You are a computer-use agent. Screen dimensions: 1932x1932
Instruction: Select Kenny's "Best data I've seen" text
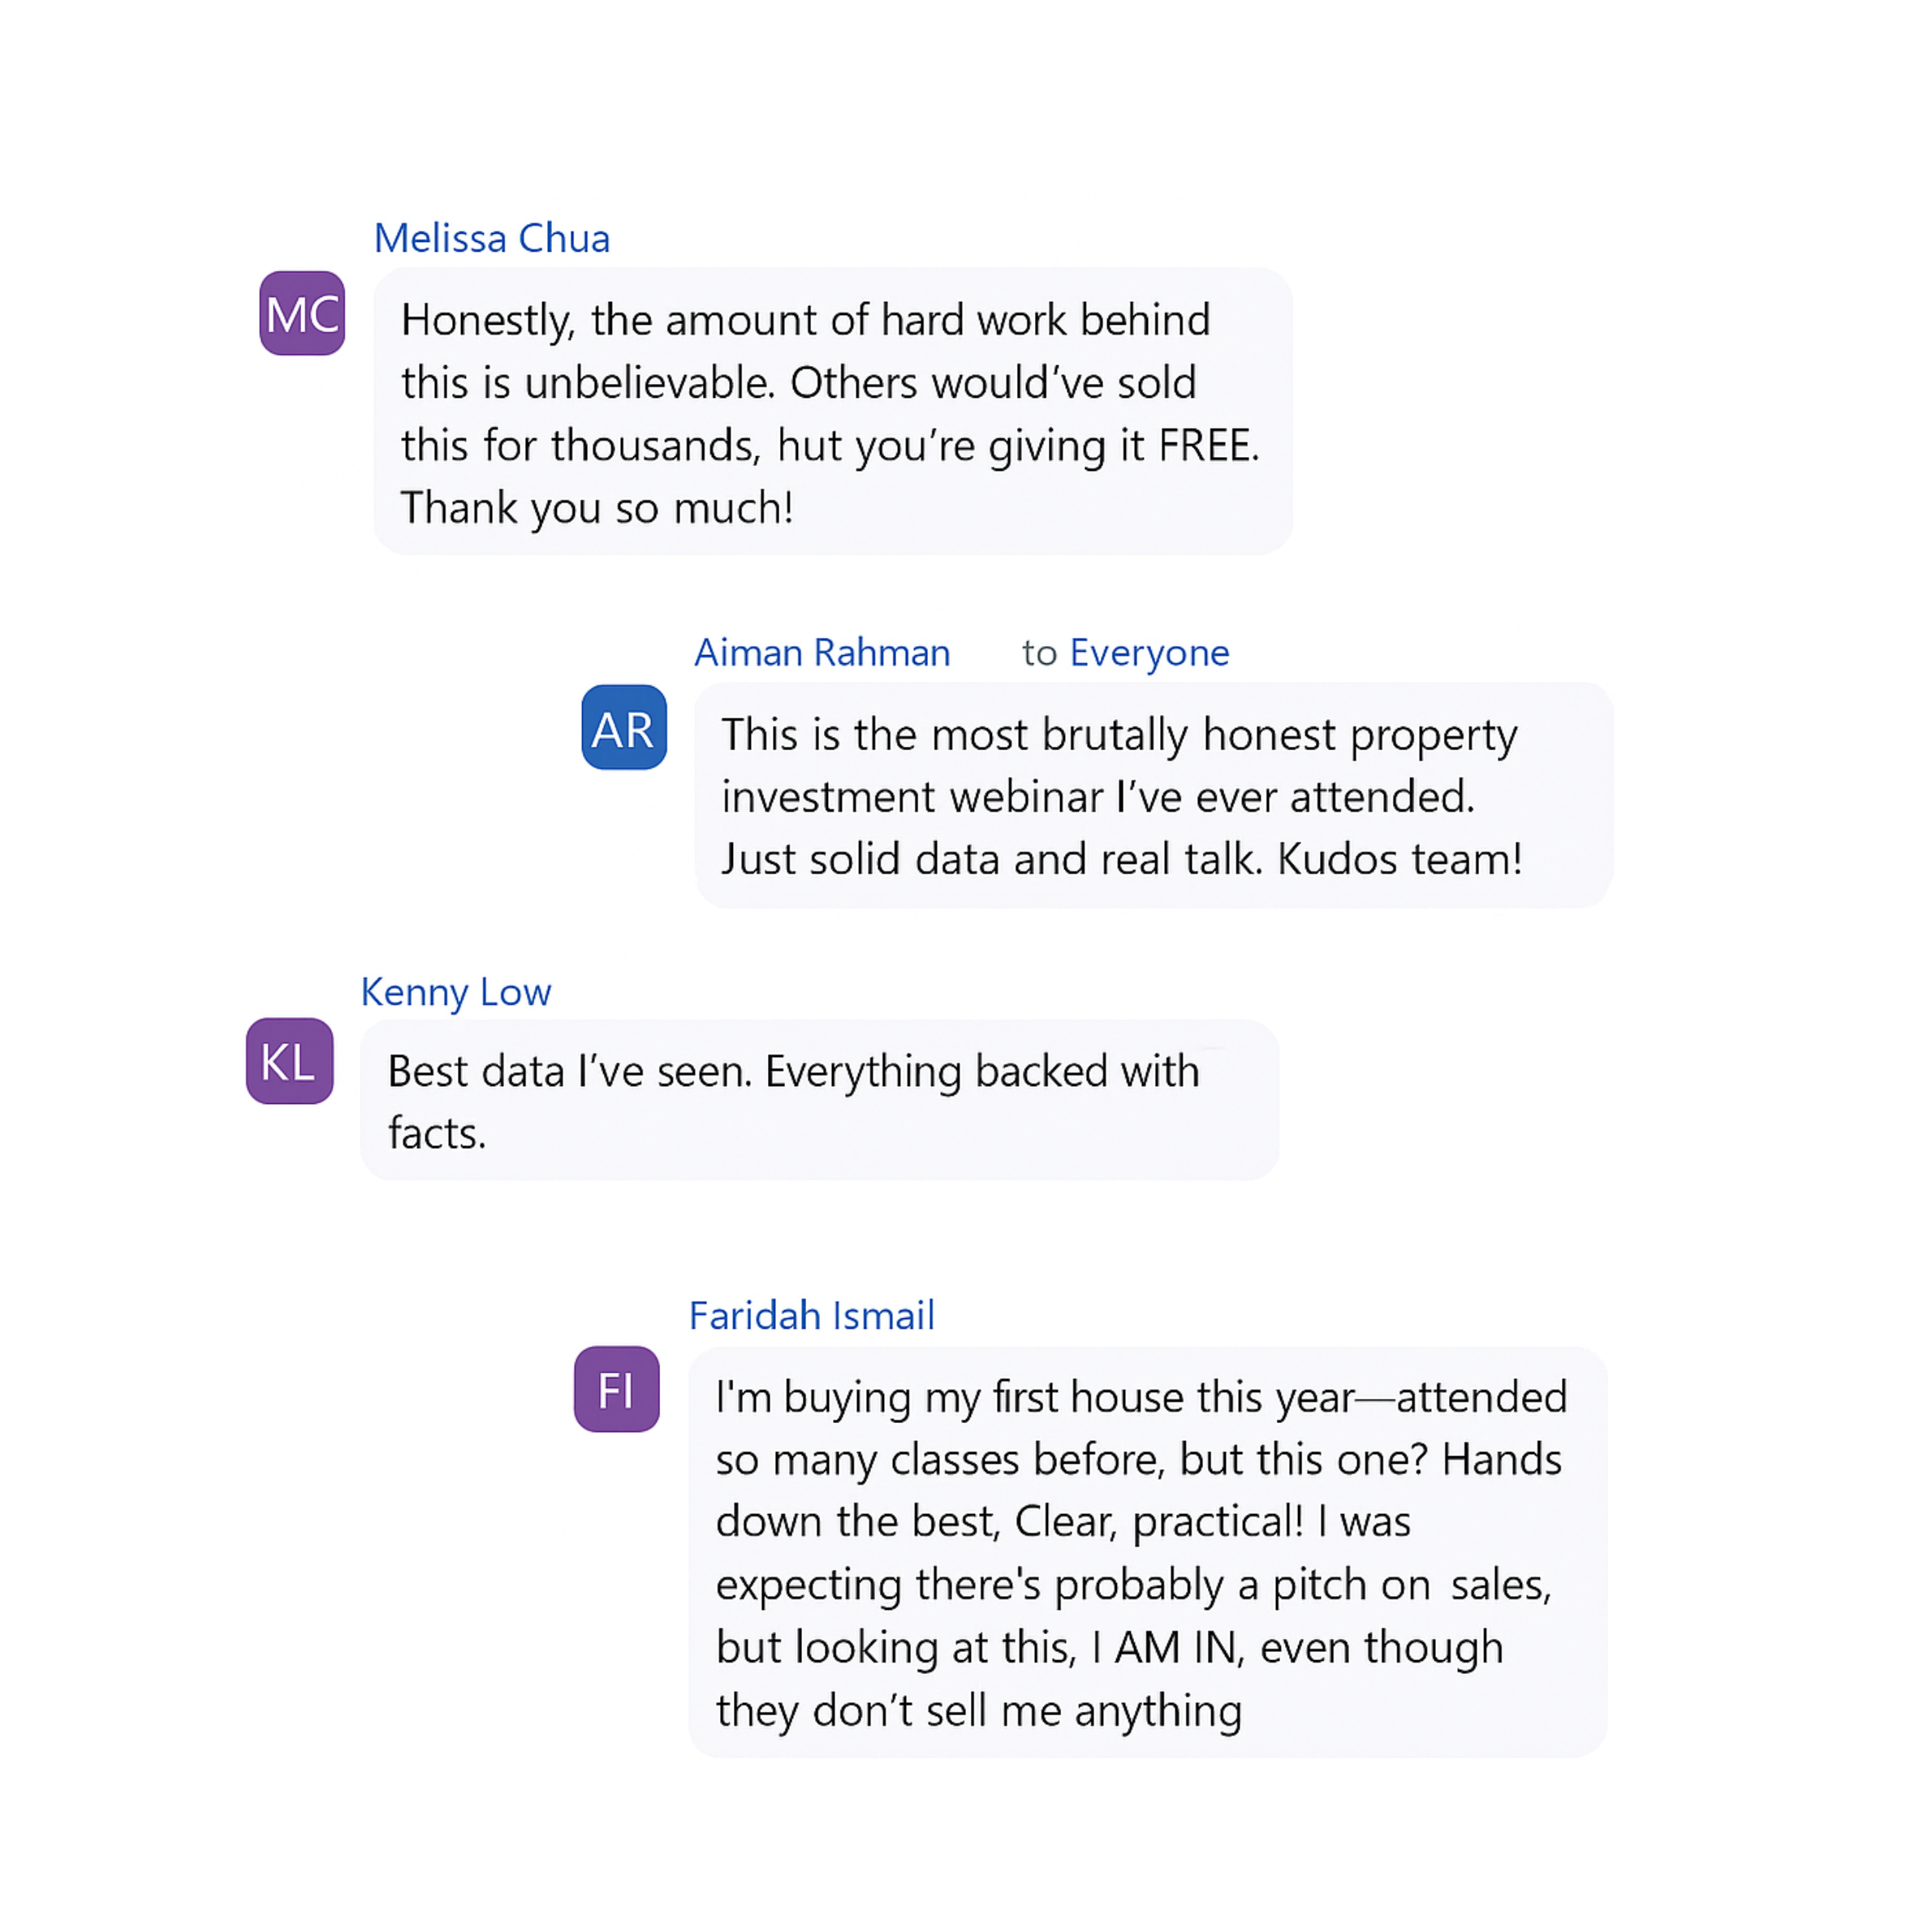click(x=569, y=1072)
